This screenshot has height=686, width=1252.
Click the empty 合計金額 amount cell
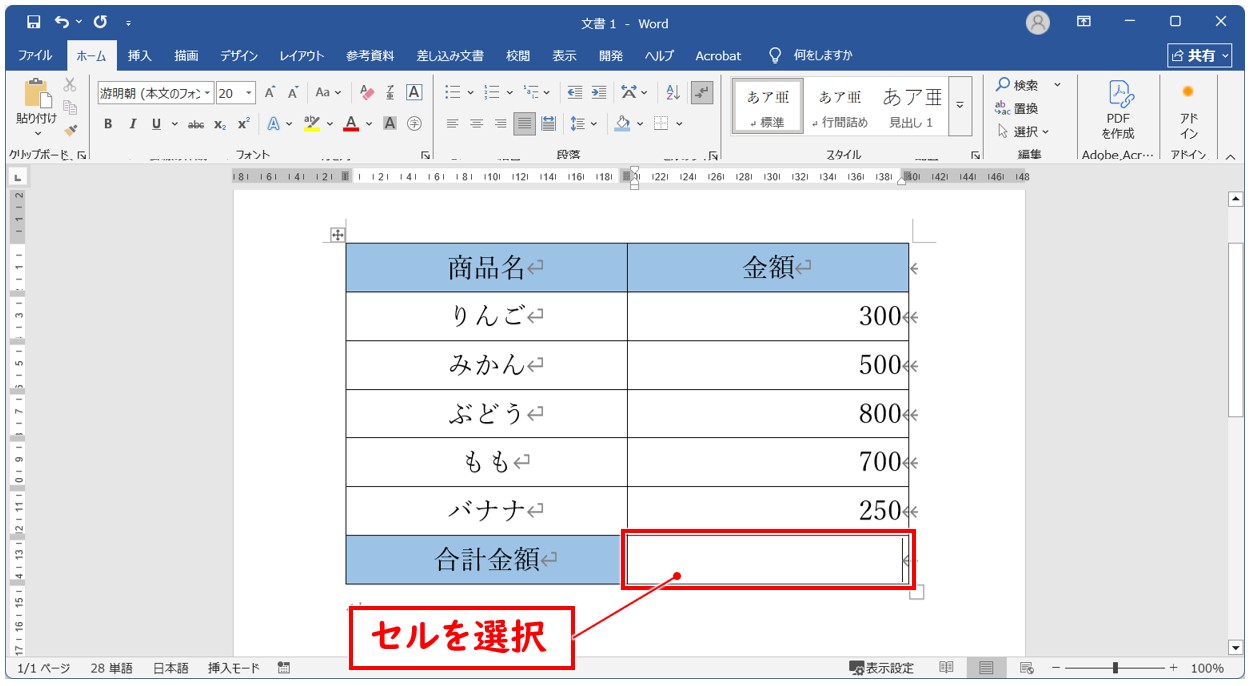pyautogui.click(x=767, y=560)
